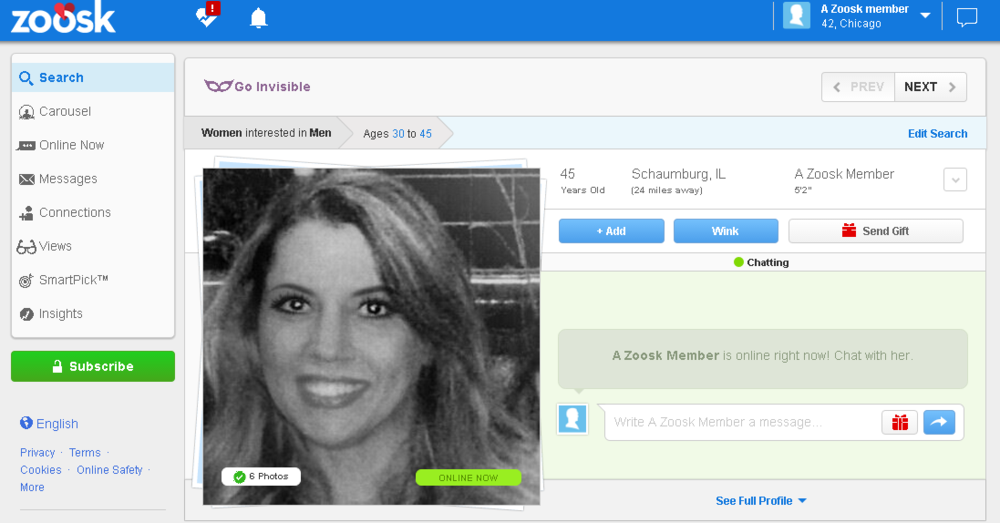Click the PREV profile button

click(858, 87)
